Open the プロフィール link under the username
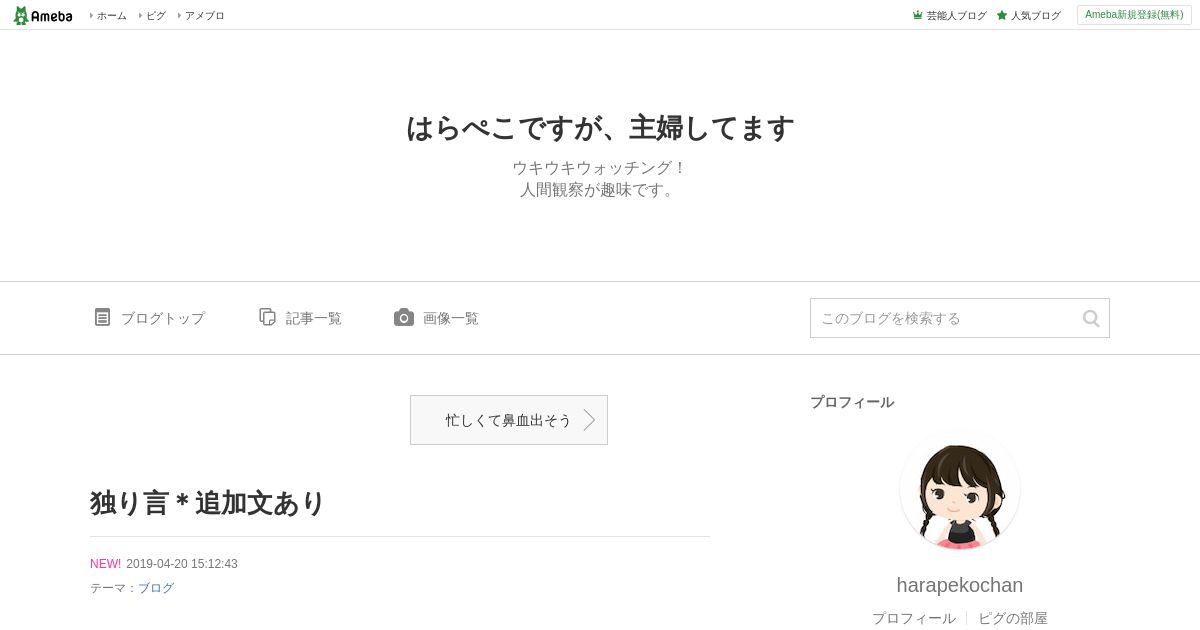The width and height of the screenshot is (1200, 630). tap(914, 618)
